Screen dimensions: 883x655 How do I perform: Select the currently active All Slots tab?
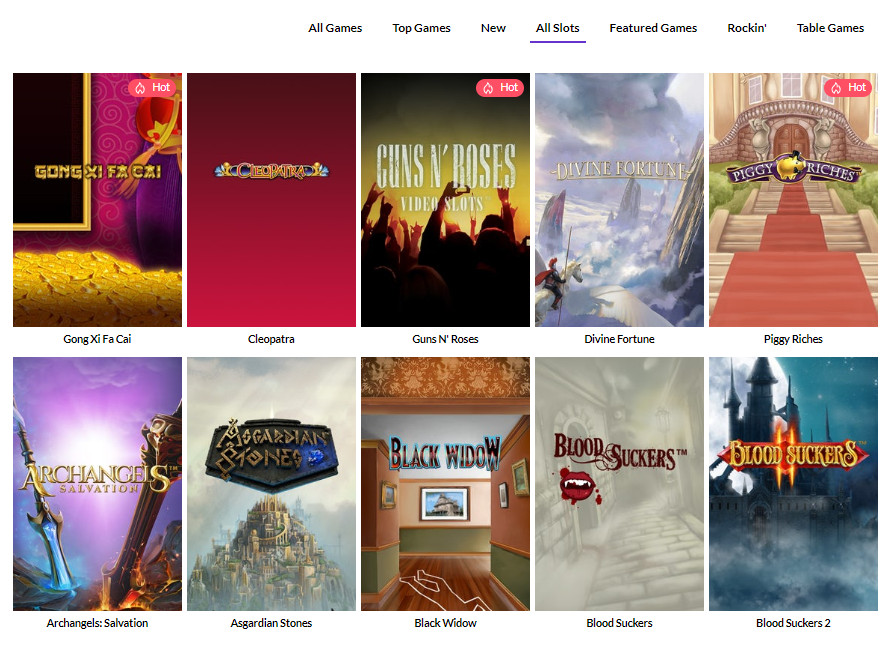click(x=557, y=28)
